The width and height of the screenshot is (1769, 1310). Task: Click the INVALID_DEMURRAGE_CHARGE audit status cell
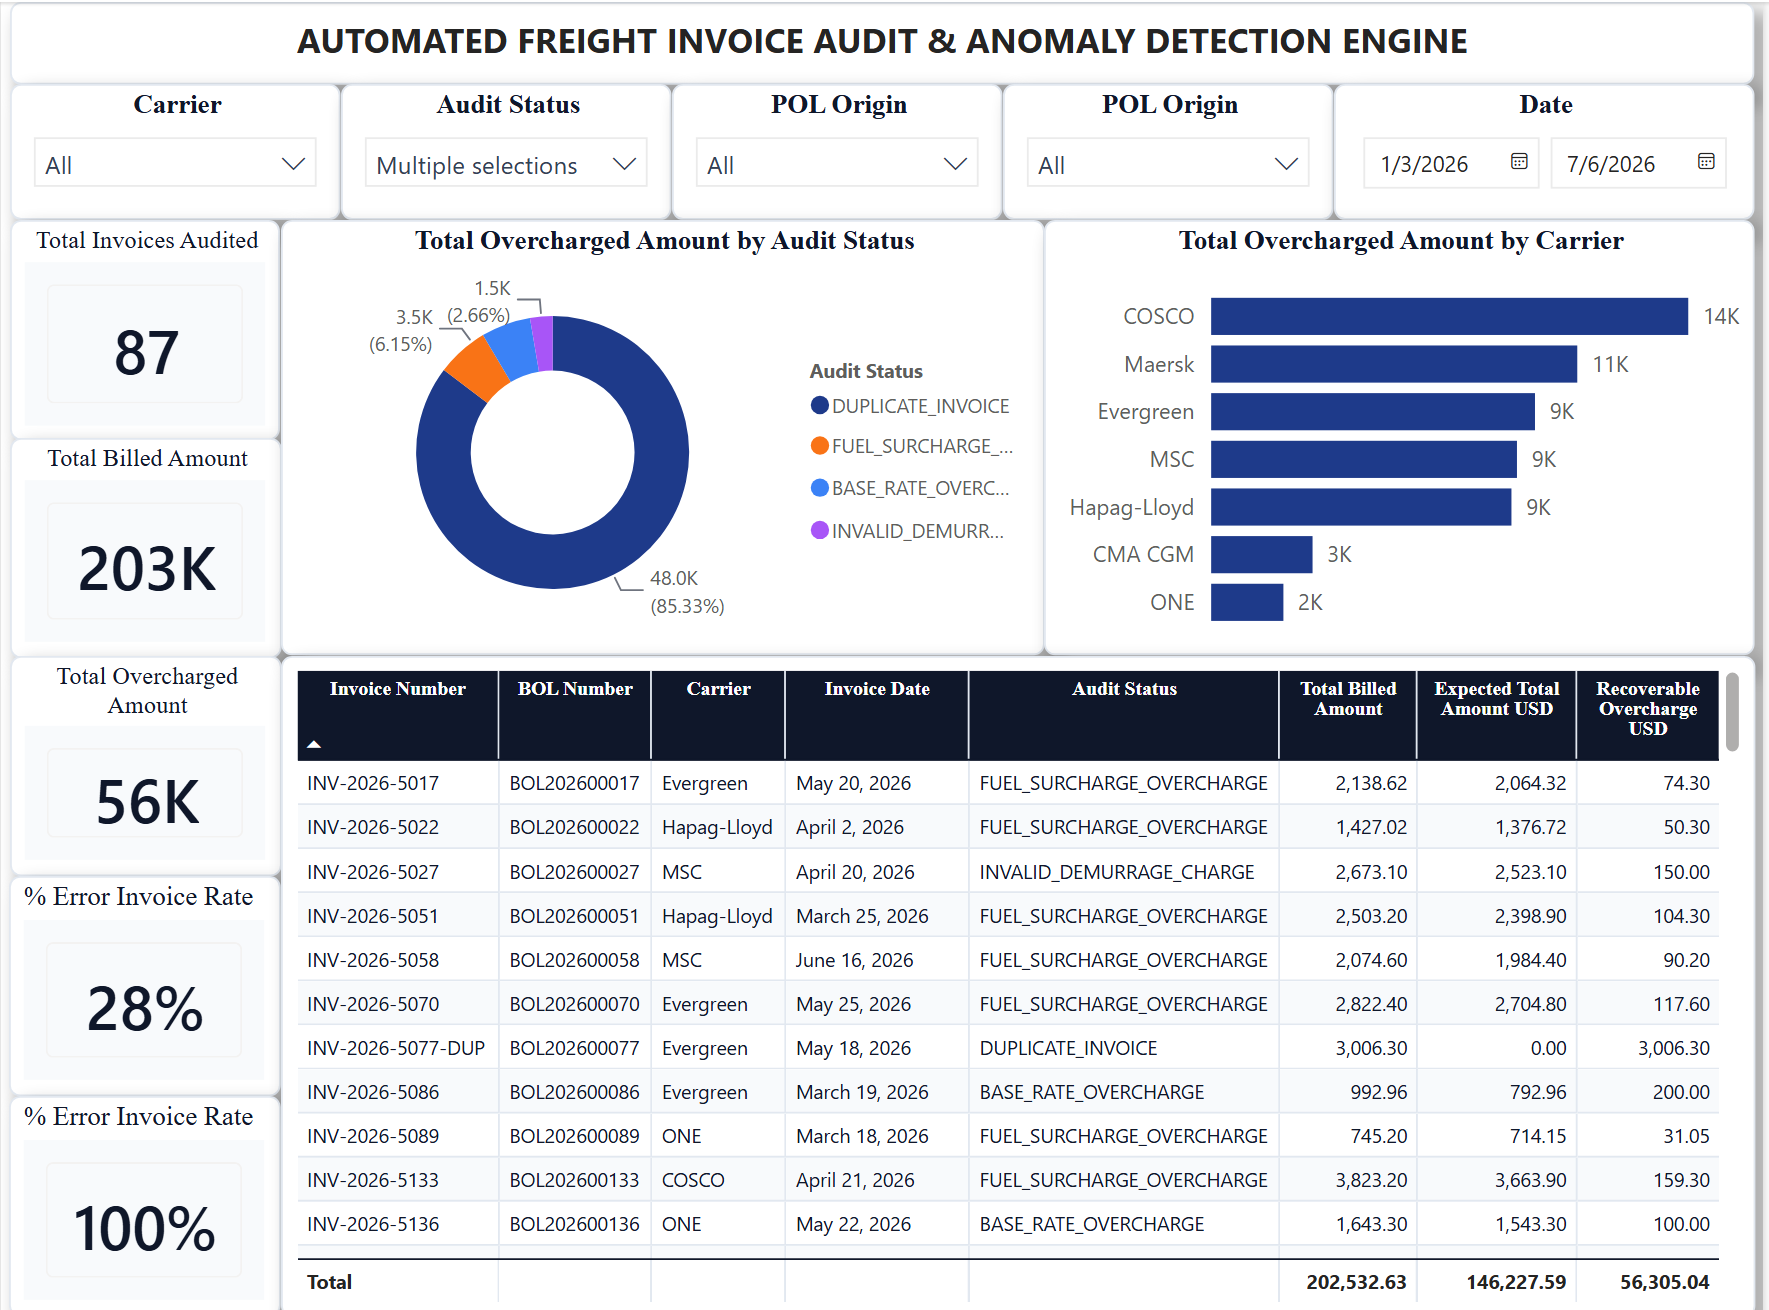click(1117, 872)
